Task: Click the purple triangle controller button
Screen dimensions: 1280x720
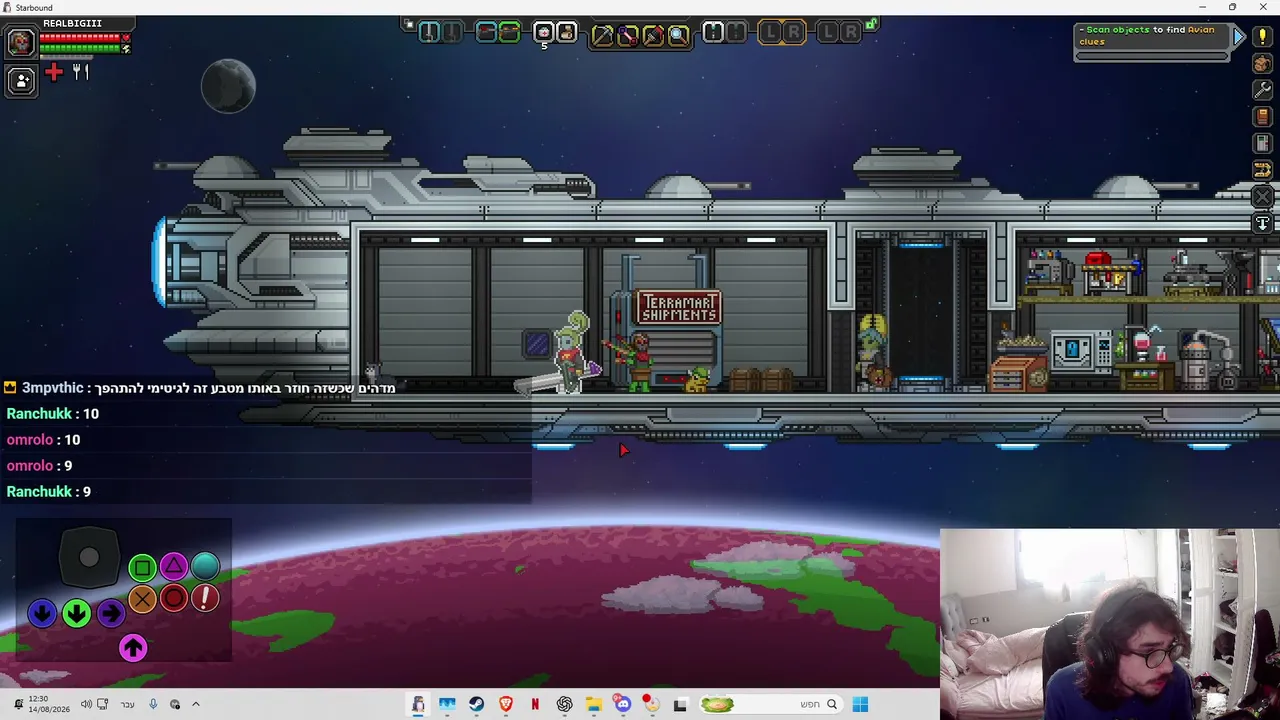Action: pyautogui.click(x=174, y=567)
